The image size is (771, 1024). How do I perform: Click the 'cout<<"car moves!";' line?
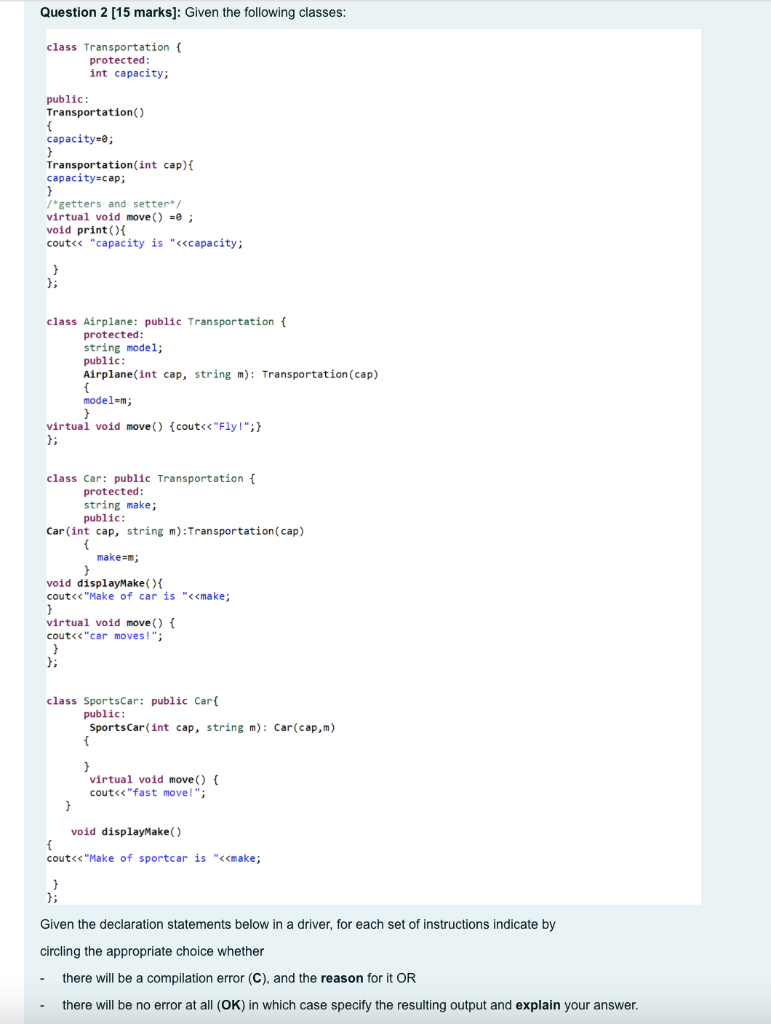(104, 635)
